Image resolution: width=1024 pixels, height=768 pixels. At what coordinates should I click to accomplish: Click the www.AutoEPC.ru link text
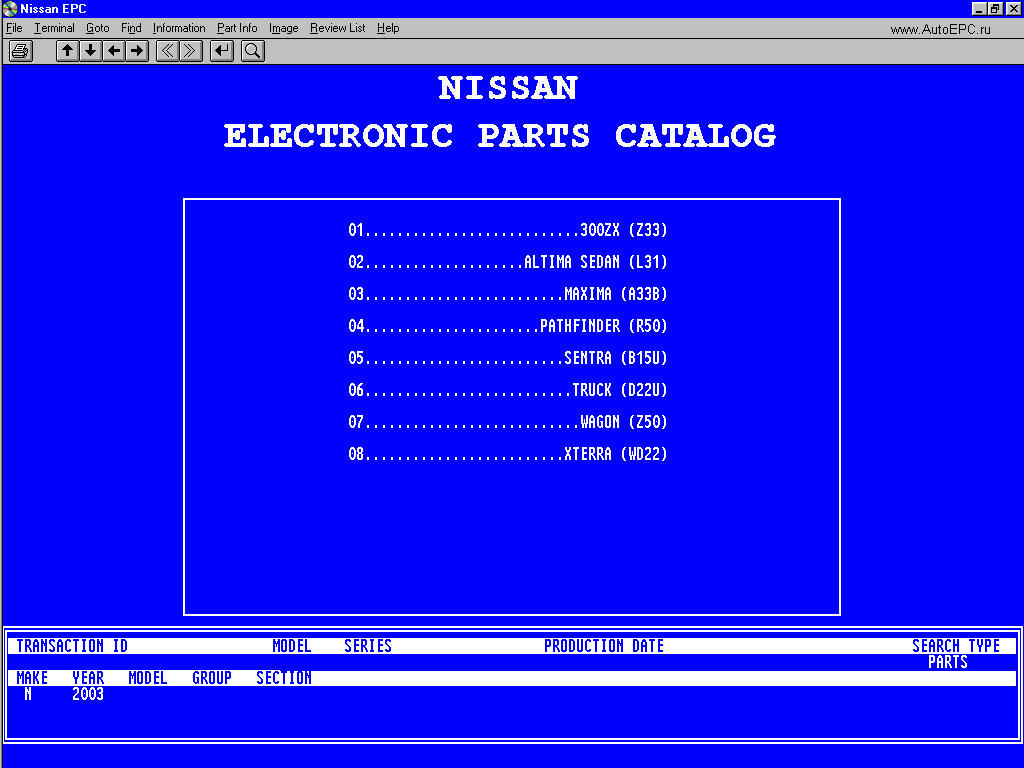click(940, 29)
